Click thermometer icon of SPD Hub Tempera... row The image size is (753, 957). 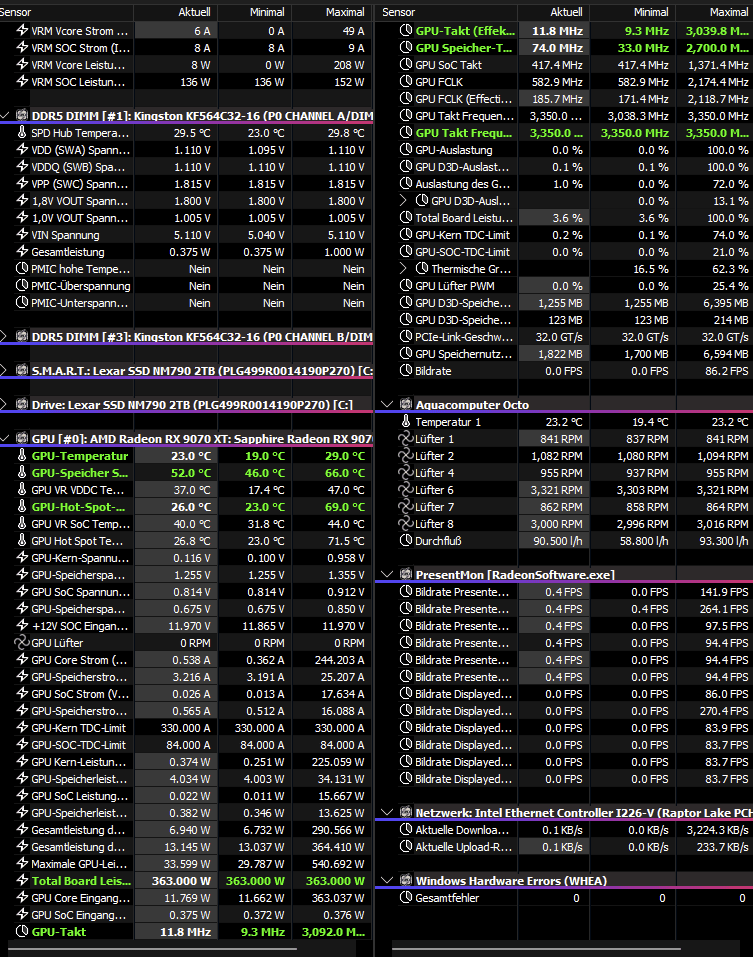(x=22, y=132)
